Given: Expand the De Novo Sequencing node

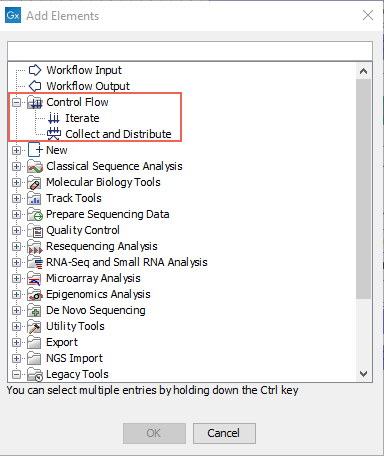Looking at the screenshot, I should 16,310.
